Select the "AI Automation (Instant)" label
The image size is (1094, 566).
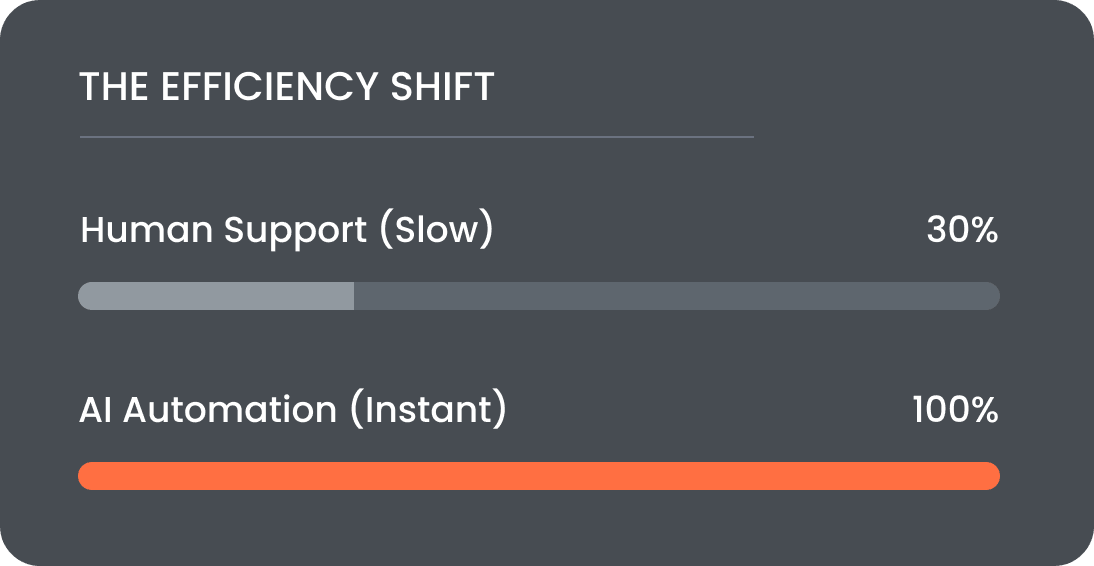293,410
